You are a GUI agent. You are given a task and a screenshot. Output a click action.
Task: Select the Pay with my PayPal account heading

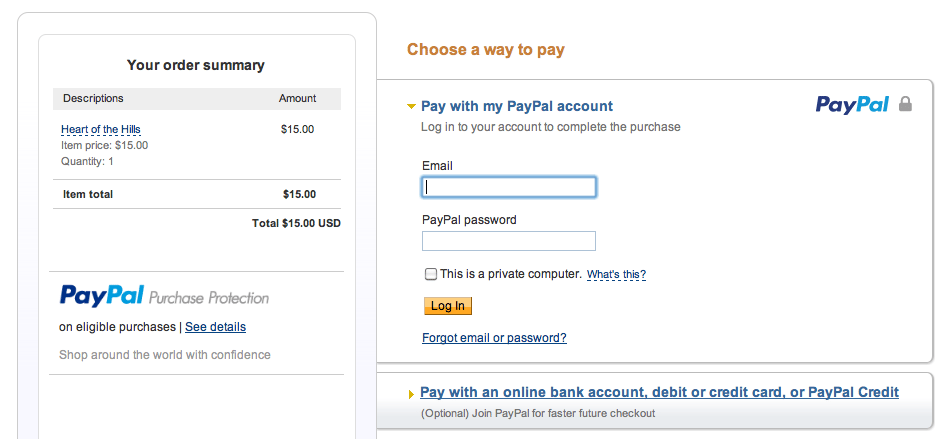coord(517,107)
